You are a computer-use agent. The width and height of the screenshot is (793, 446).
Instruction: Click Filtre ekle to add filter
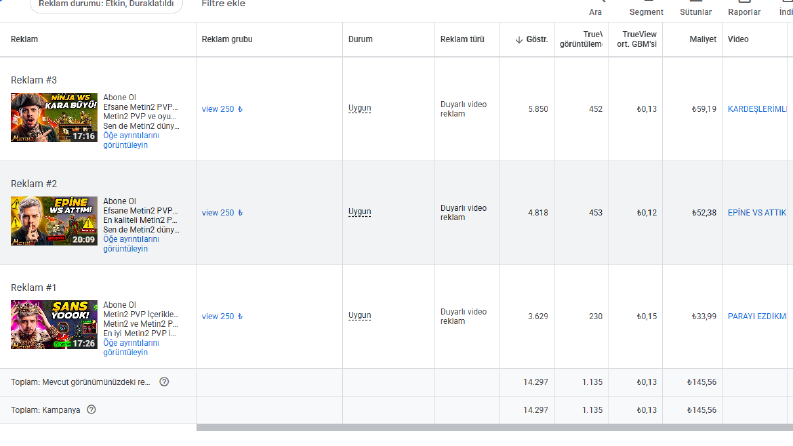(x=223, y=4)
